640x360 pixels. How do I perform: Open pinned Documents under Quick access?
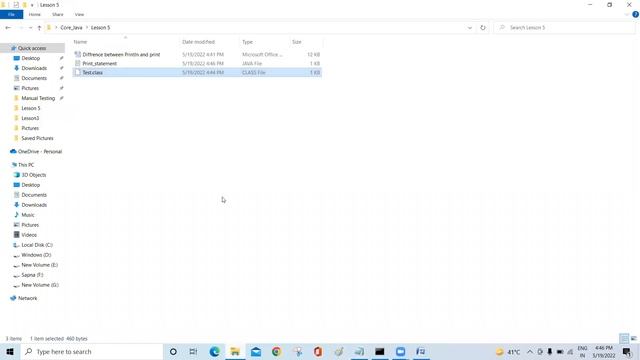pyautogui.click(x=34, y=78)
